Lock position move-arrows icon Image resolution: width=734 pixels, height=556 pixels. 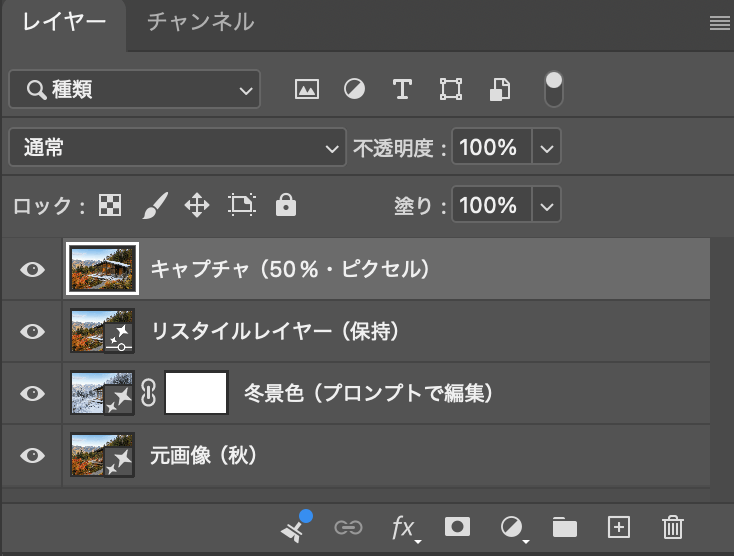click(x=197, y=205)
